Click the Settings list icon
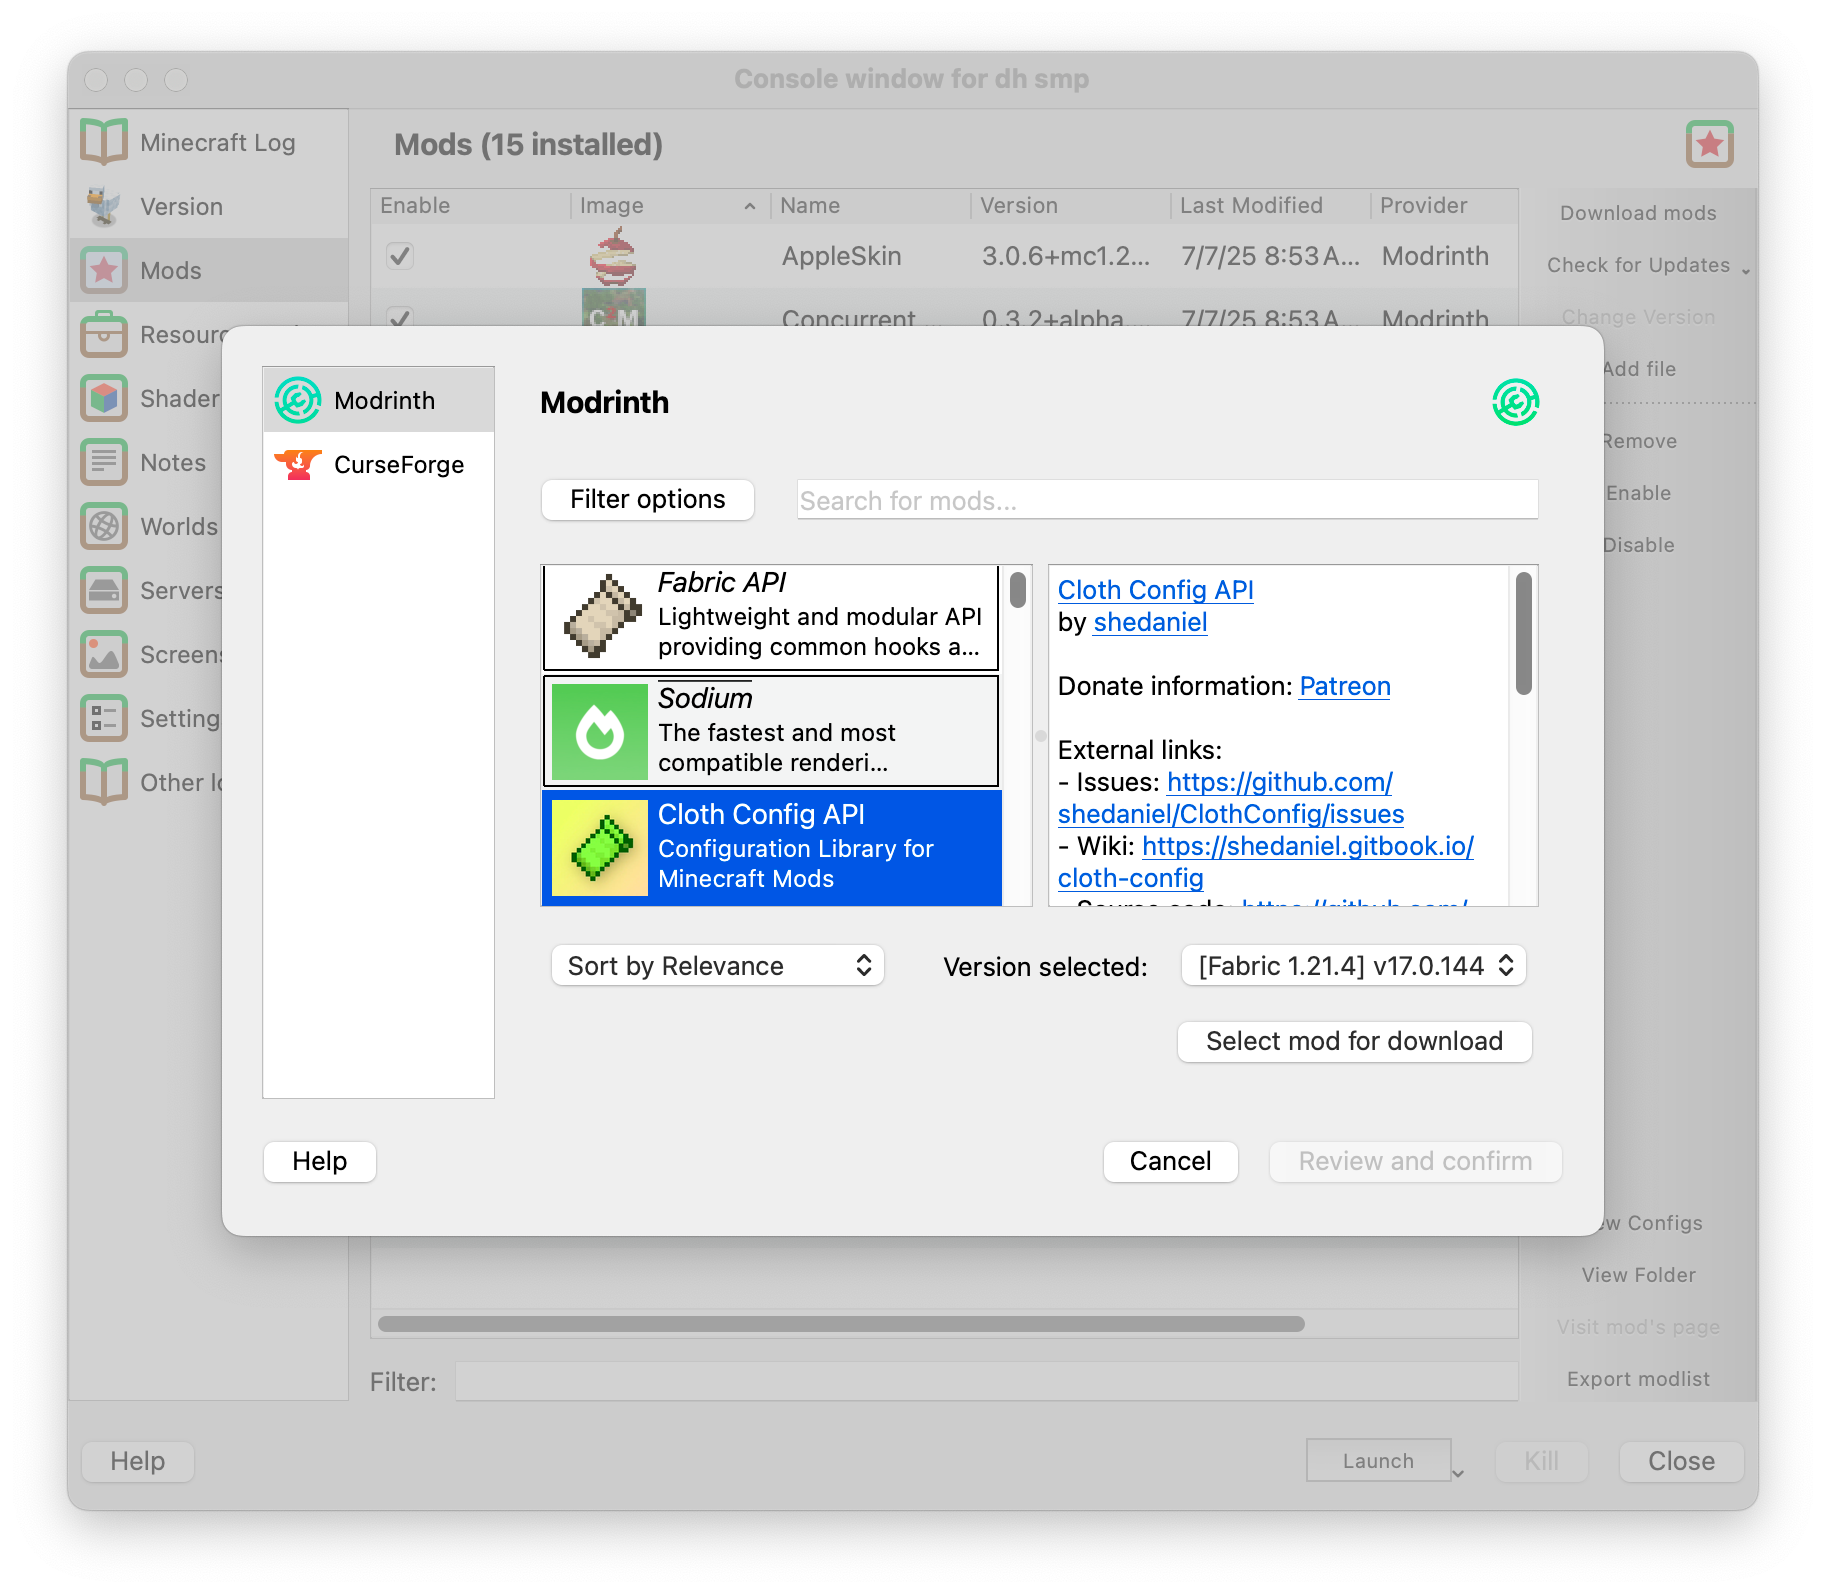This screenshot has width=1826, height=1594. pyautogui.click(x=104, y=718)
